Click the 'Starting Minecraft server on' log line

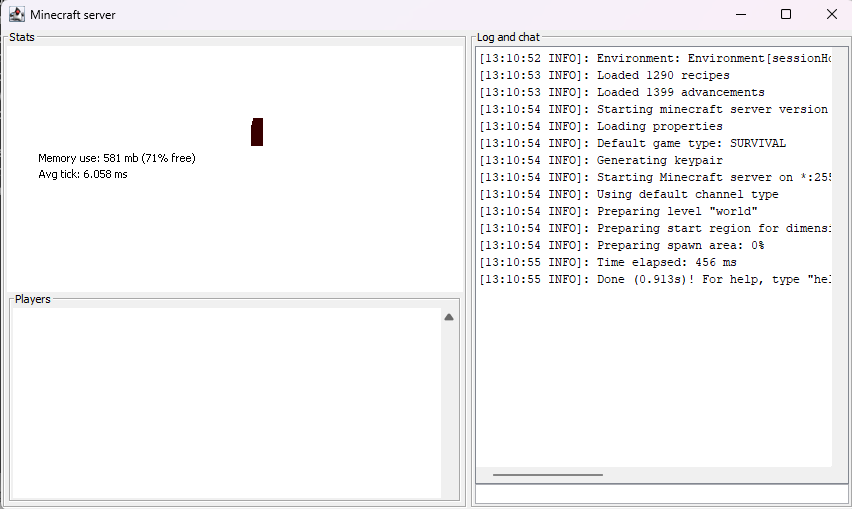click(x=655, y=178)
